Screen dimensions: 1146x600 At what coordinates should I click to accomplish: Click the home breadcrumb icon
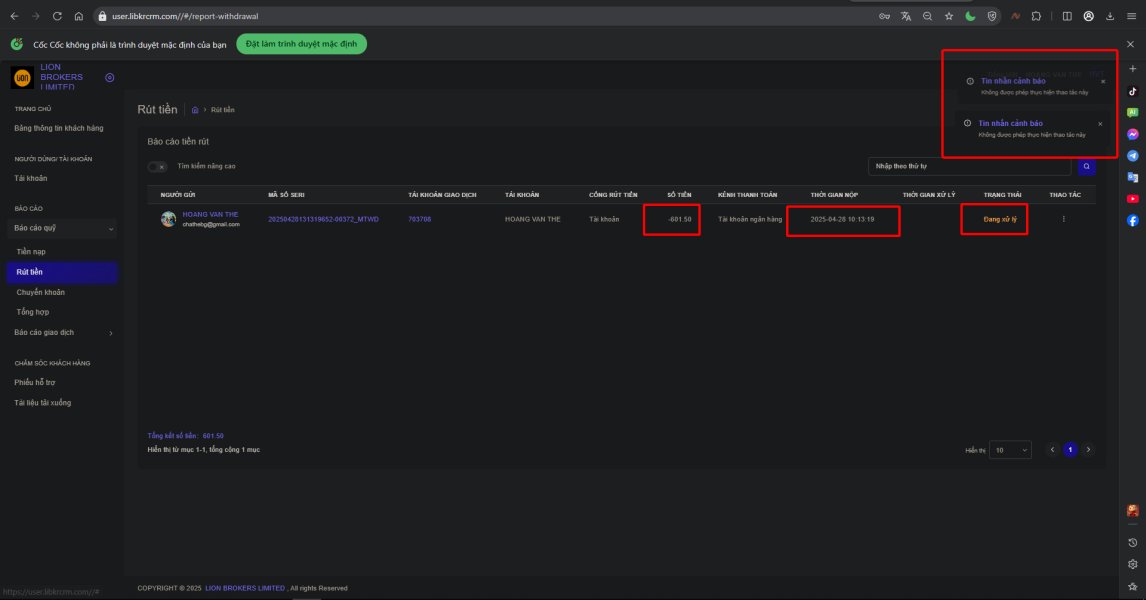pyautogui.click(x=194, y=110)
